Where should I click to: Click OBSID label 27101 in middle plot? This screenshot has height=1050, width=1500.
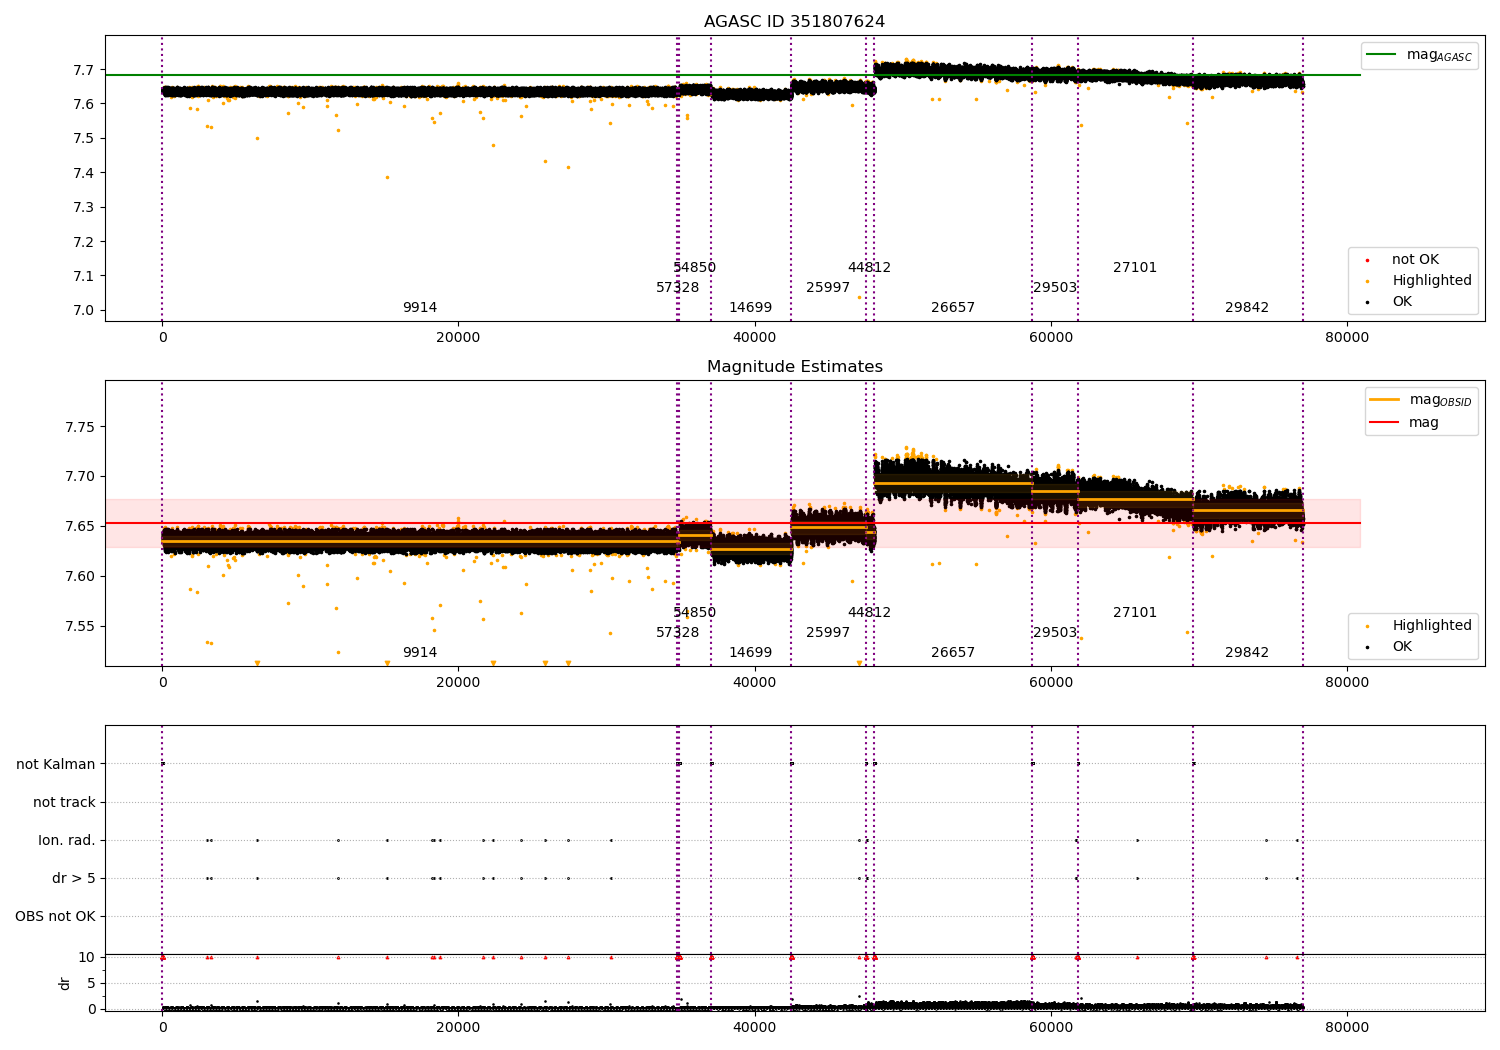(1135, 613)
